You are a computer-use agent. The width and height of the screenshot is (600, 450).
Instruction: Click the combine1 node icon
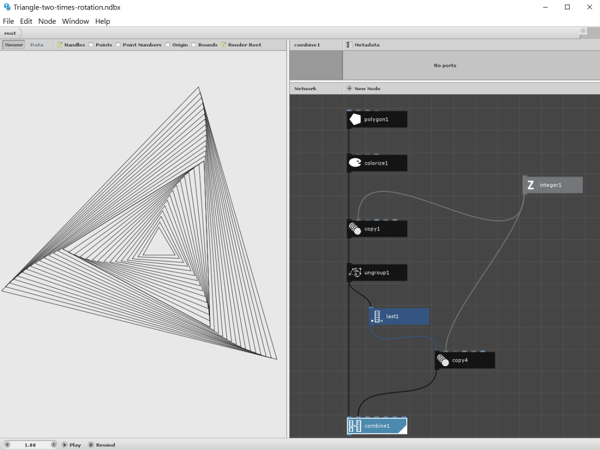tap(355, 426)
